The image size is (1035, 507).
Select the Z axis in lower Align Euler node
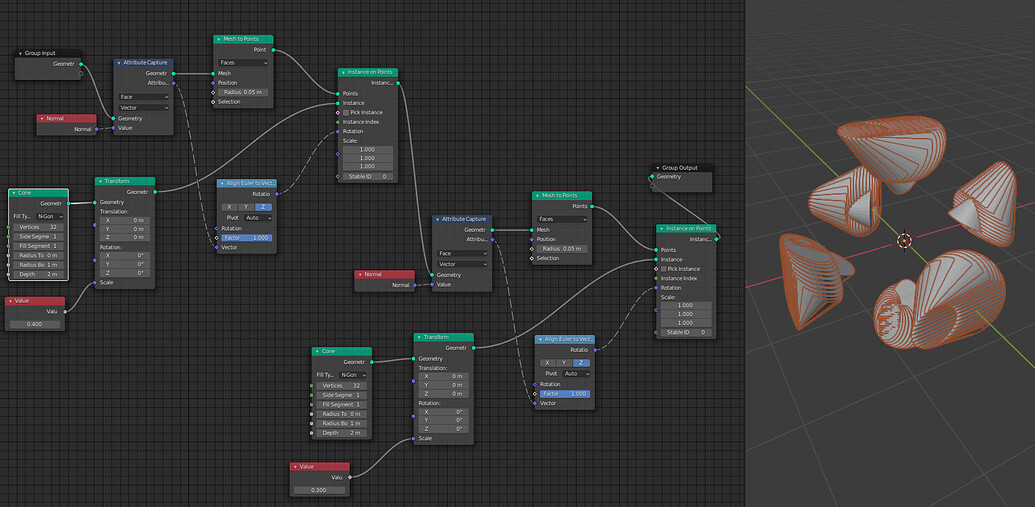pos(582,362)
